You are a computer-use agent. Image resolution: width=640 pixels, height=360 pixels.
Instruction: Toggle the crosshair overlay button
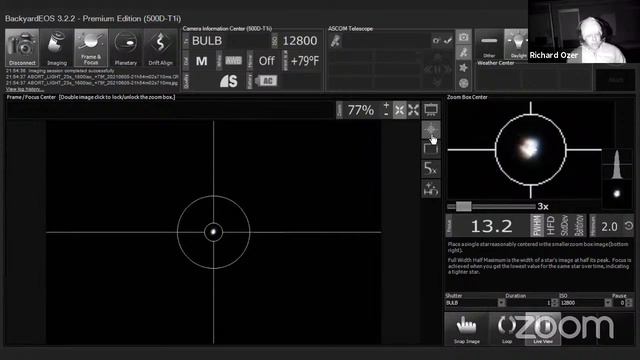tap(431, 130)
